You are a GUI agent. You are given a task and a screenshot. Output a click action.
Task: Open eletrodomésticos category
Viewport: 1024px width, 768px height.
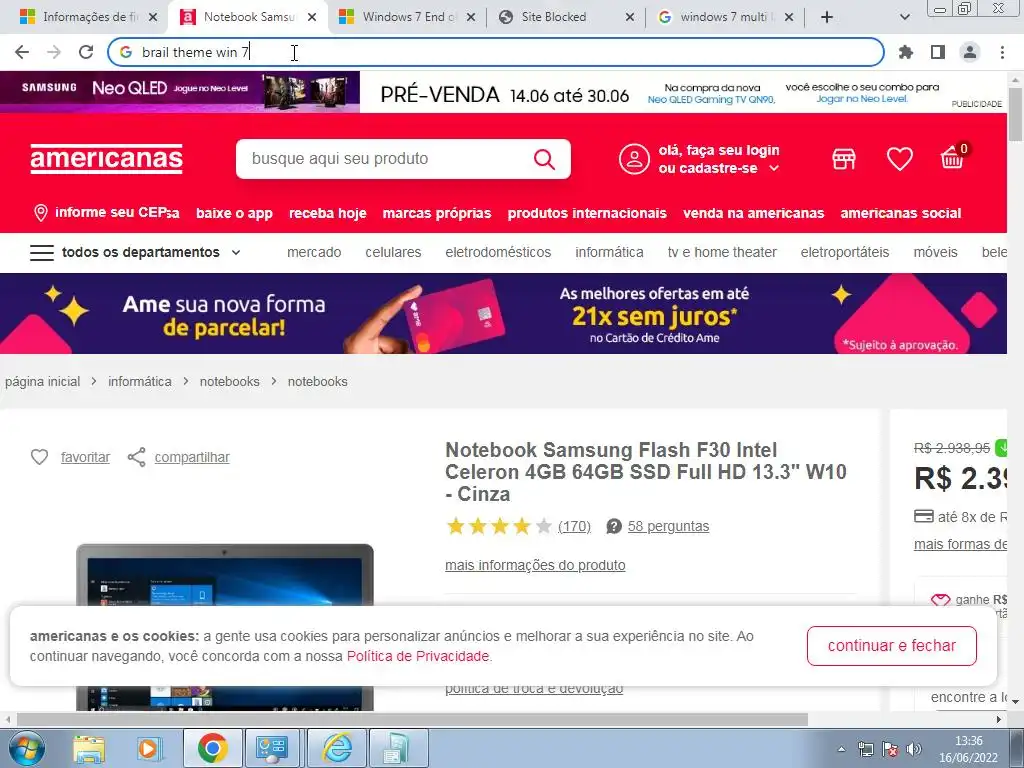(x=498, y=252)
